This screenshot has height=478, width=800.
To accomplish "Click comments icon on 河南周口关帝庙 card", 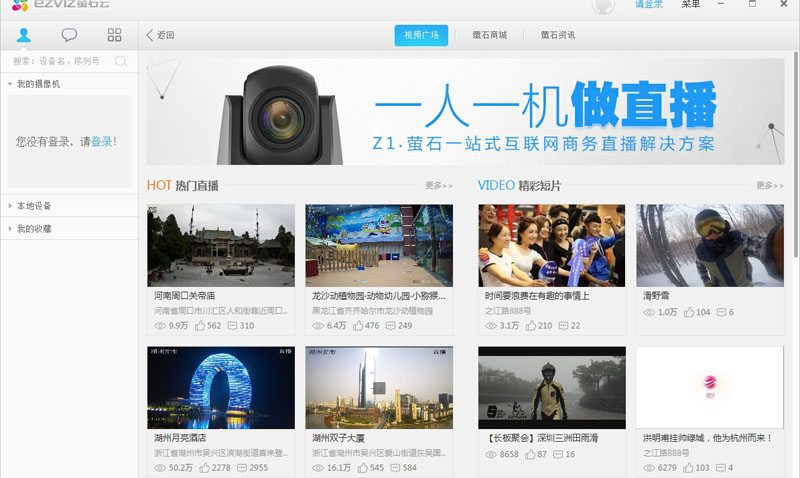I will coord(232,325).
